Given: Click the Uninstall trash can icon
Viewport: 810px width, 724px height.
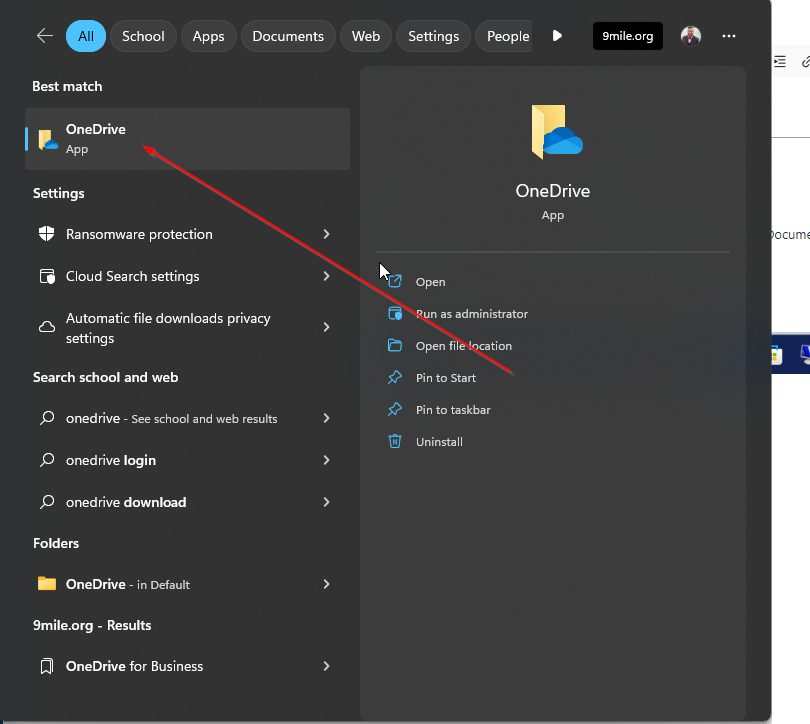Looking at the screenshot, I should tap(395, 442).
